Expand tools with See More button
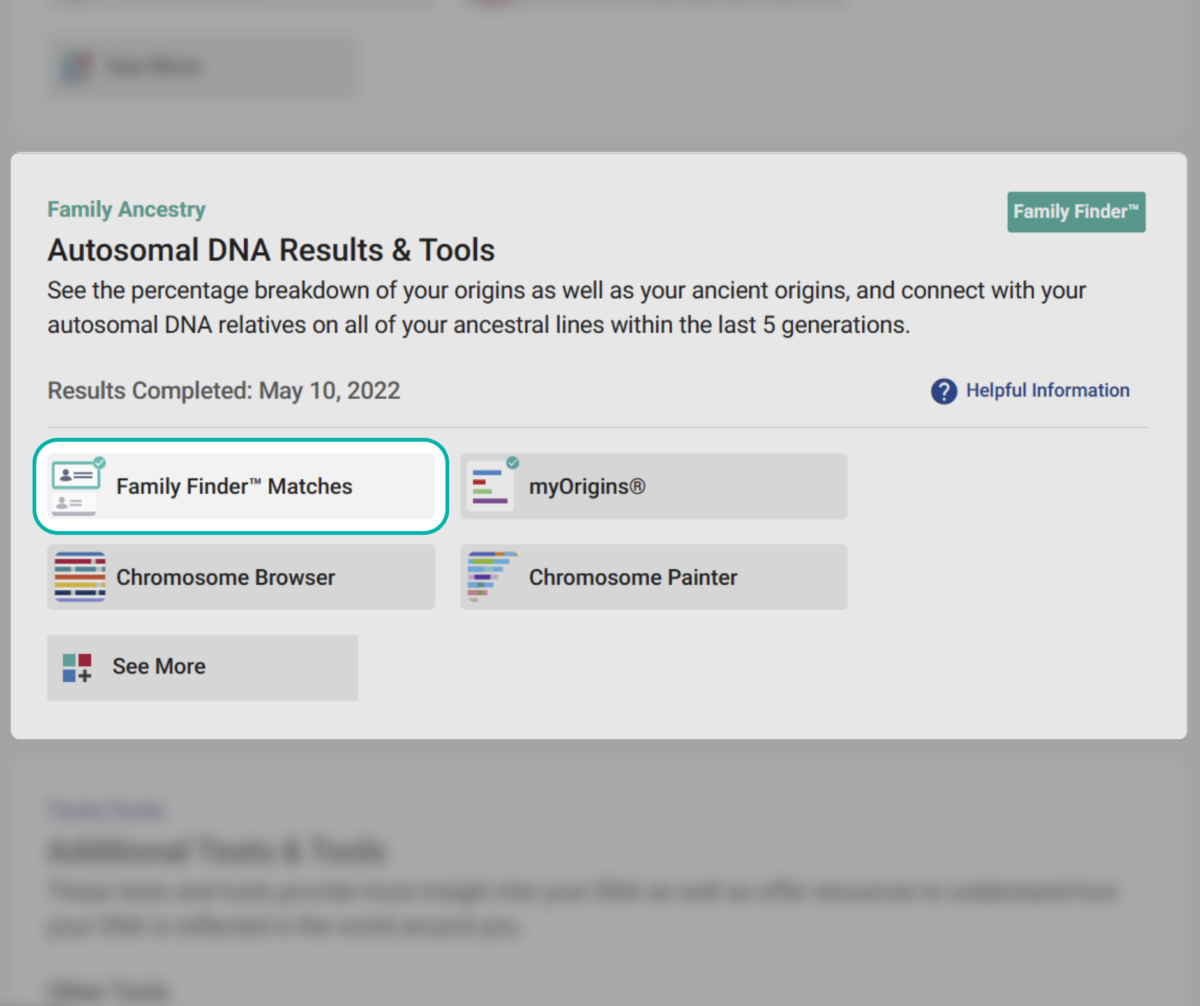 (x=202, y=667)
